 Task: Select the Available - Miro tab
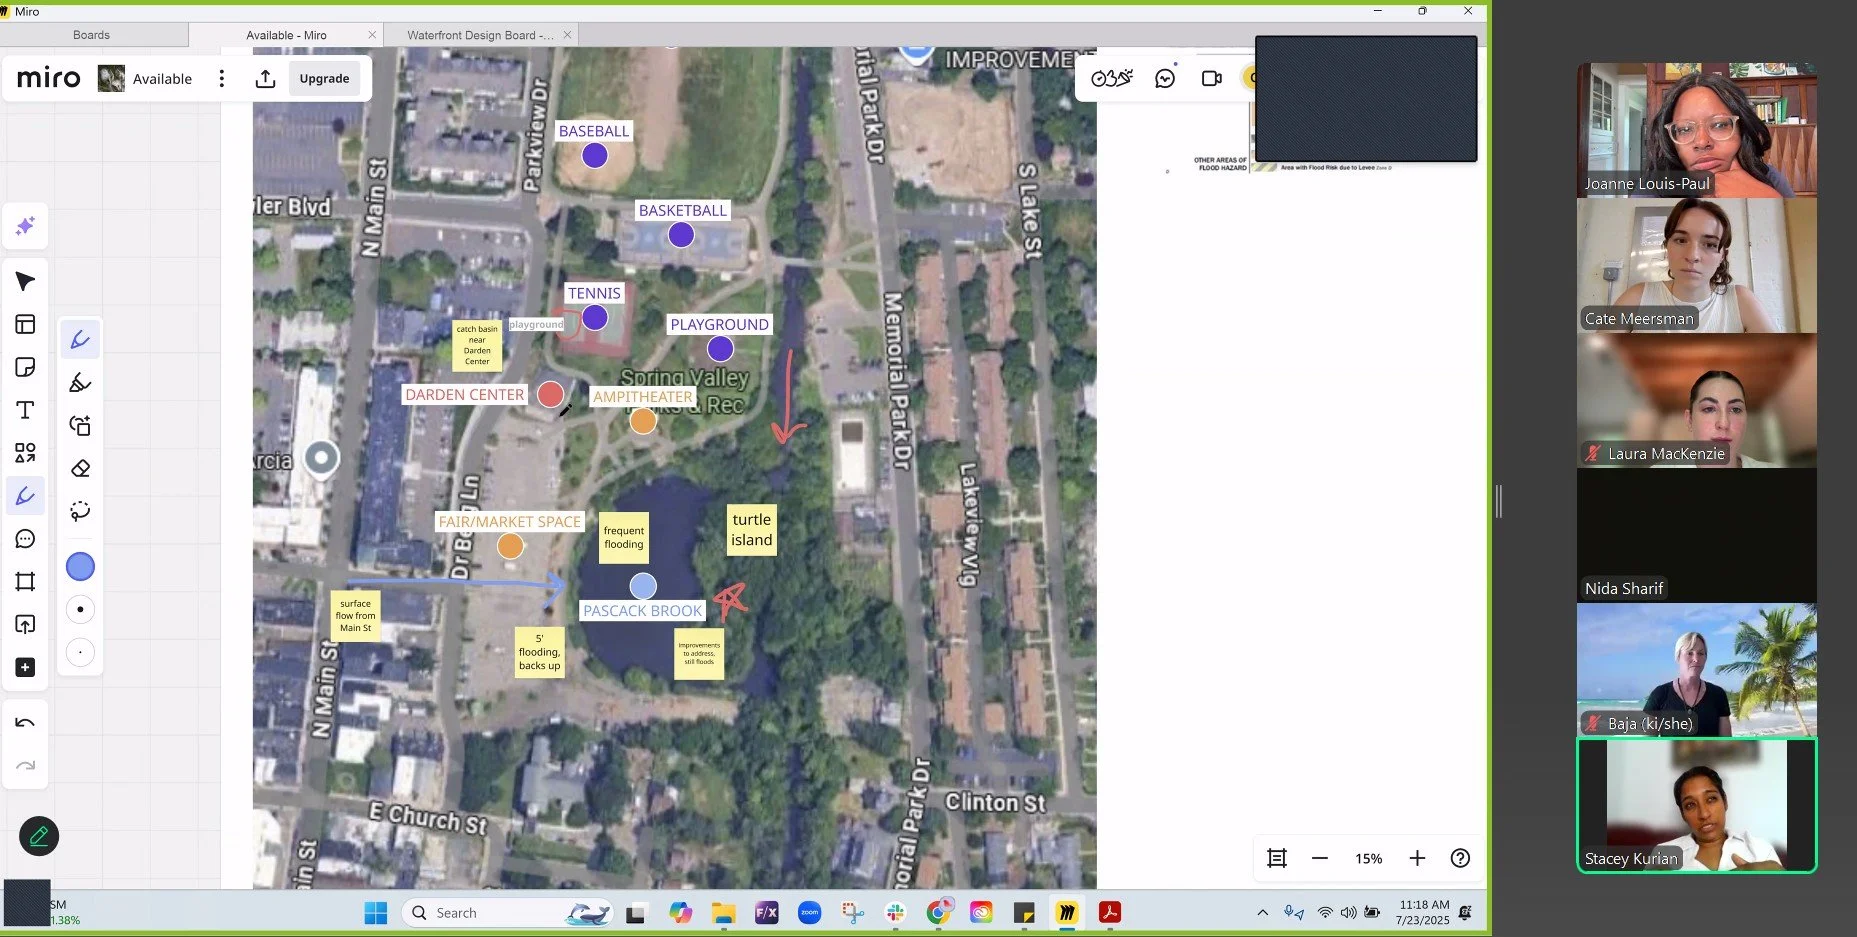pyautogui.click(x=286, y=35)
